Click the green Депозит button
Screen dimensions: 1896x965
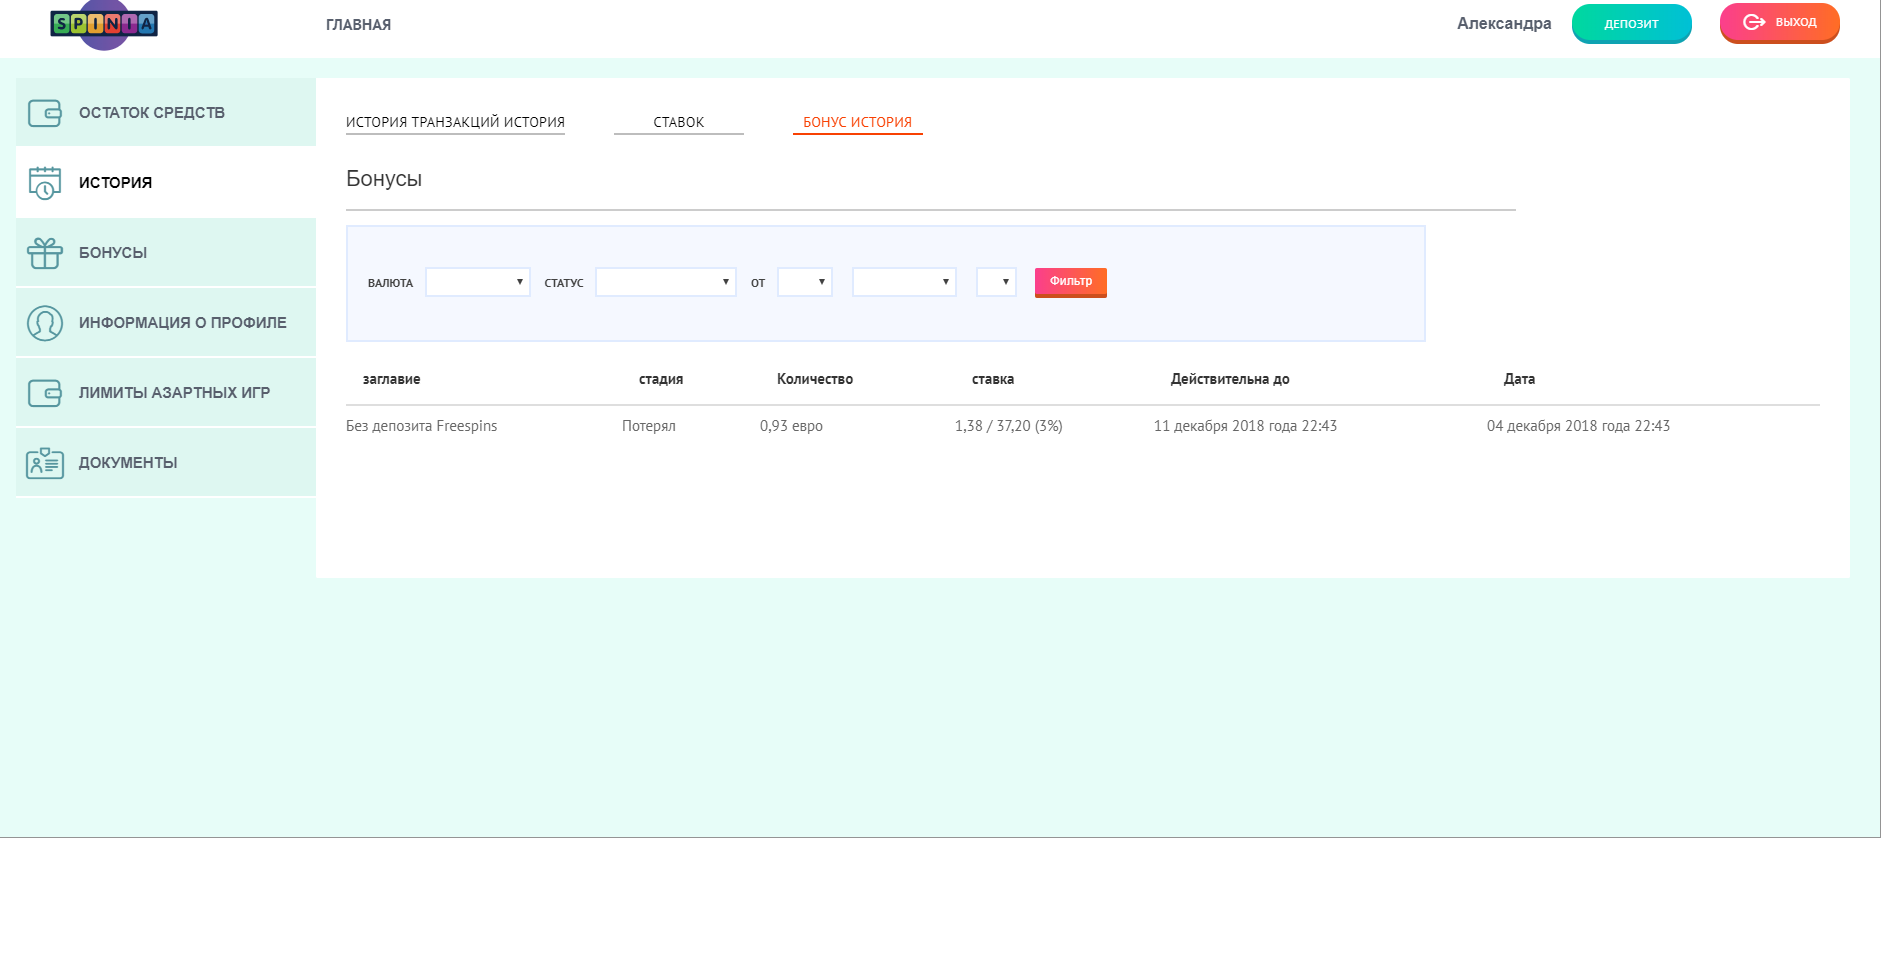[x=1631, y=24]
